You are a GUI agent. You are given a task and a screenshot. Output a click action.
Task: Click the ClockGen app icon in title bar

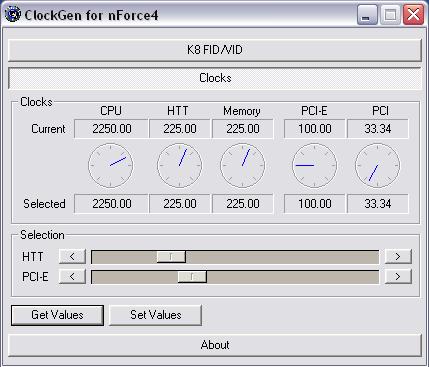(x=13, y=14)
